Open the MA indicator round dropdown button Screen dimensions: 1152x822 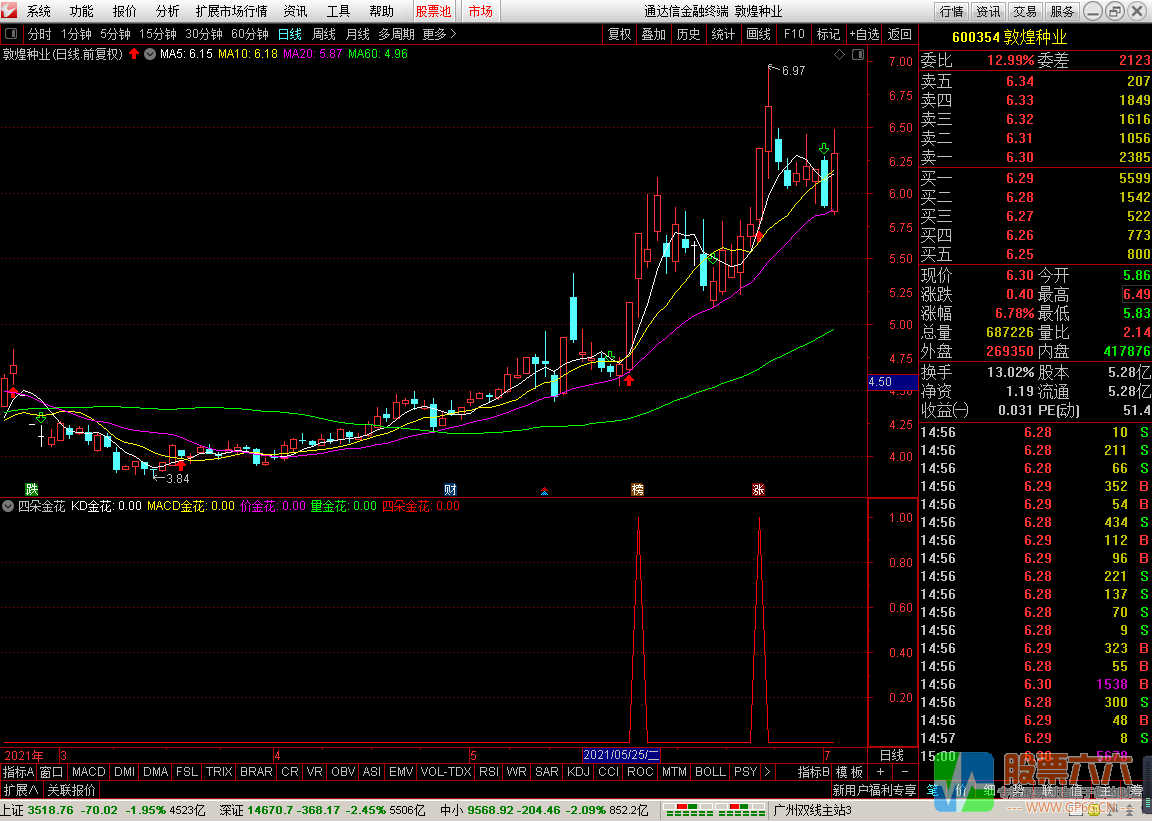click(x=150, y=54)
